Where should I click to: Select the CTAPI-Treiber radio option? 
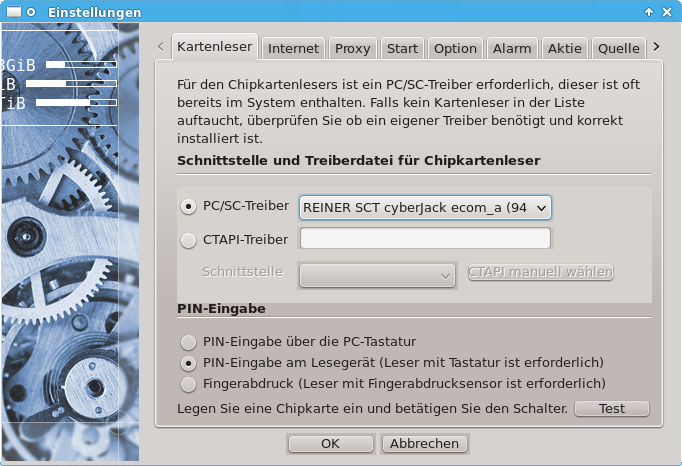[188, 239]
